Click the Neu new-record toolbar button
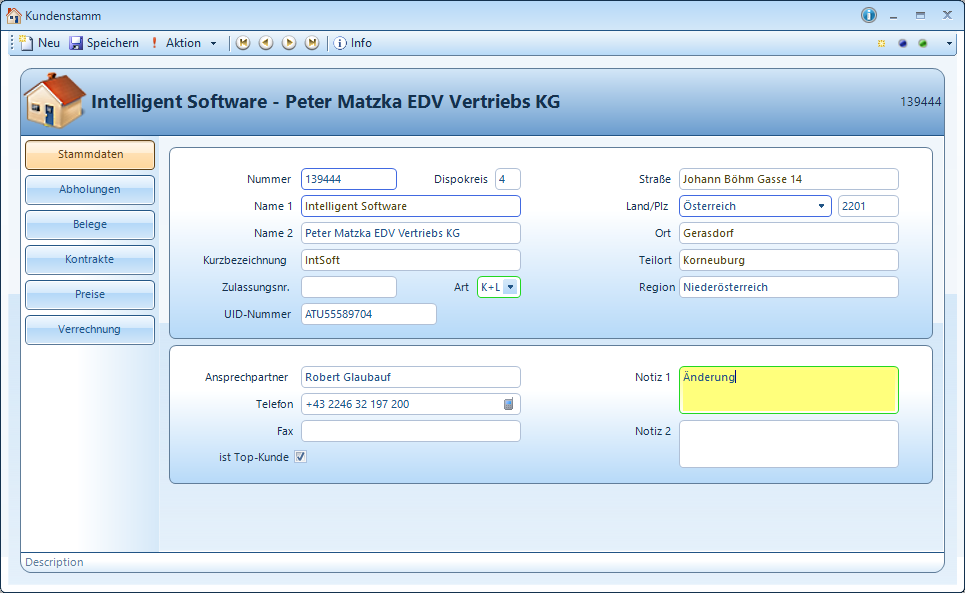 coord(40,43)
